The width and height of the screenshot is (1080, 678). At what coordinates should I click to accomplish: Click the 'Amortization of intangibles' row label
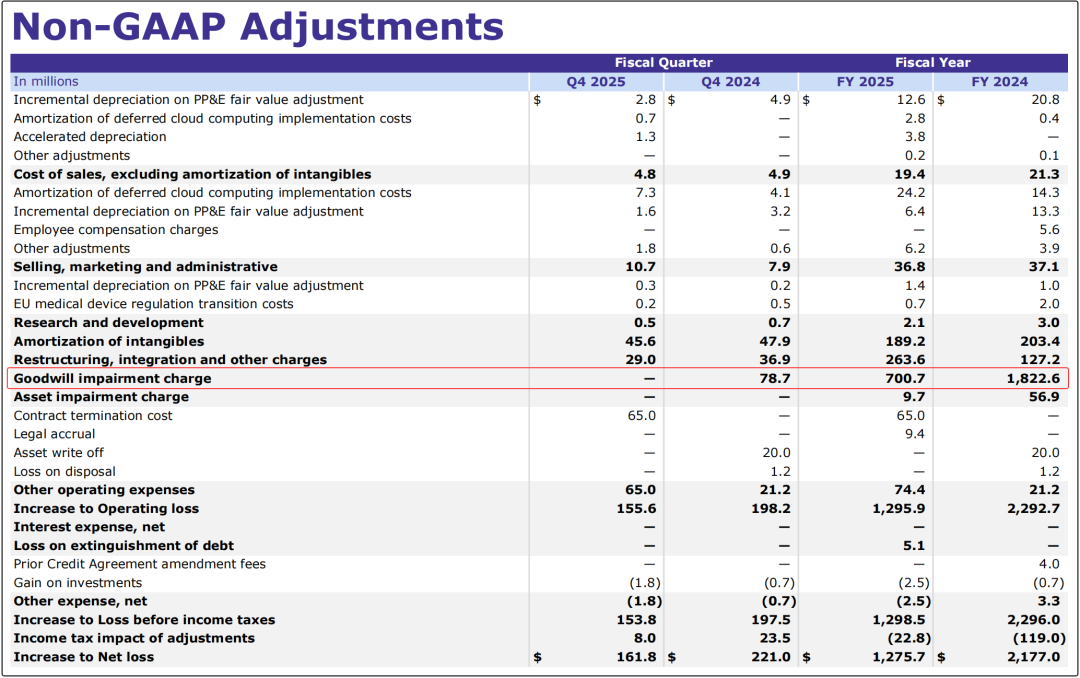point(109,341)
